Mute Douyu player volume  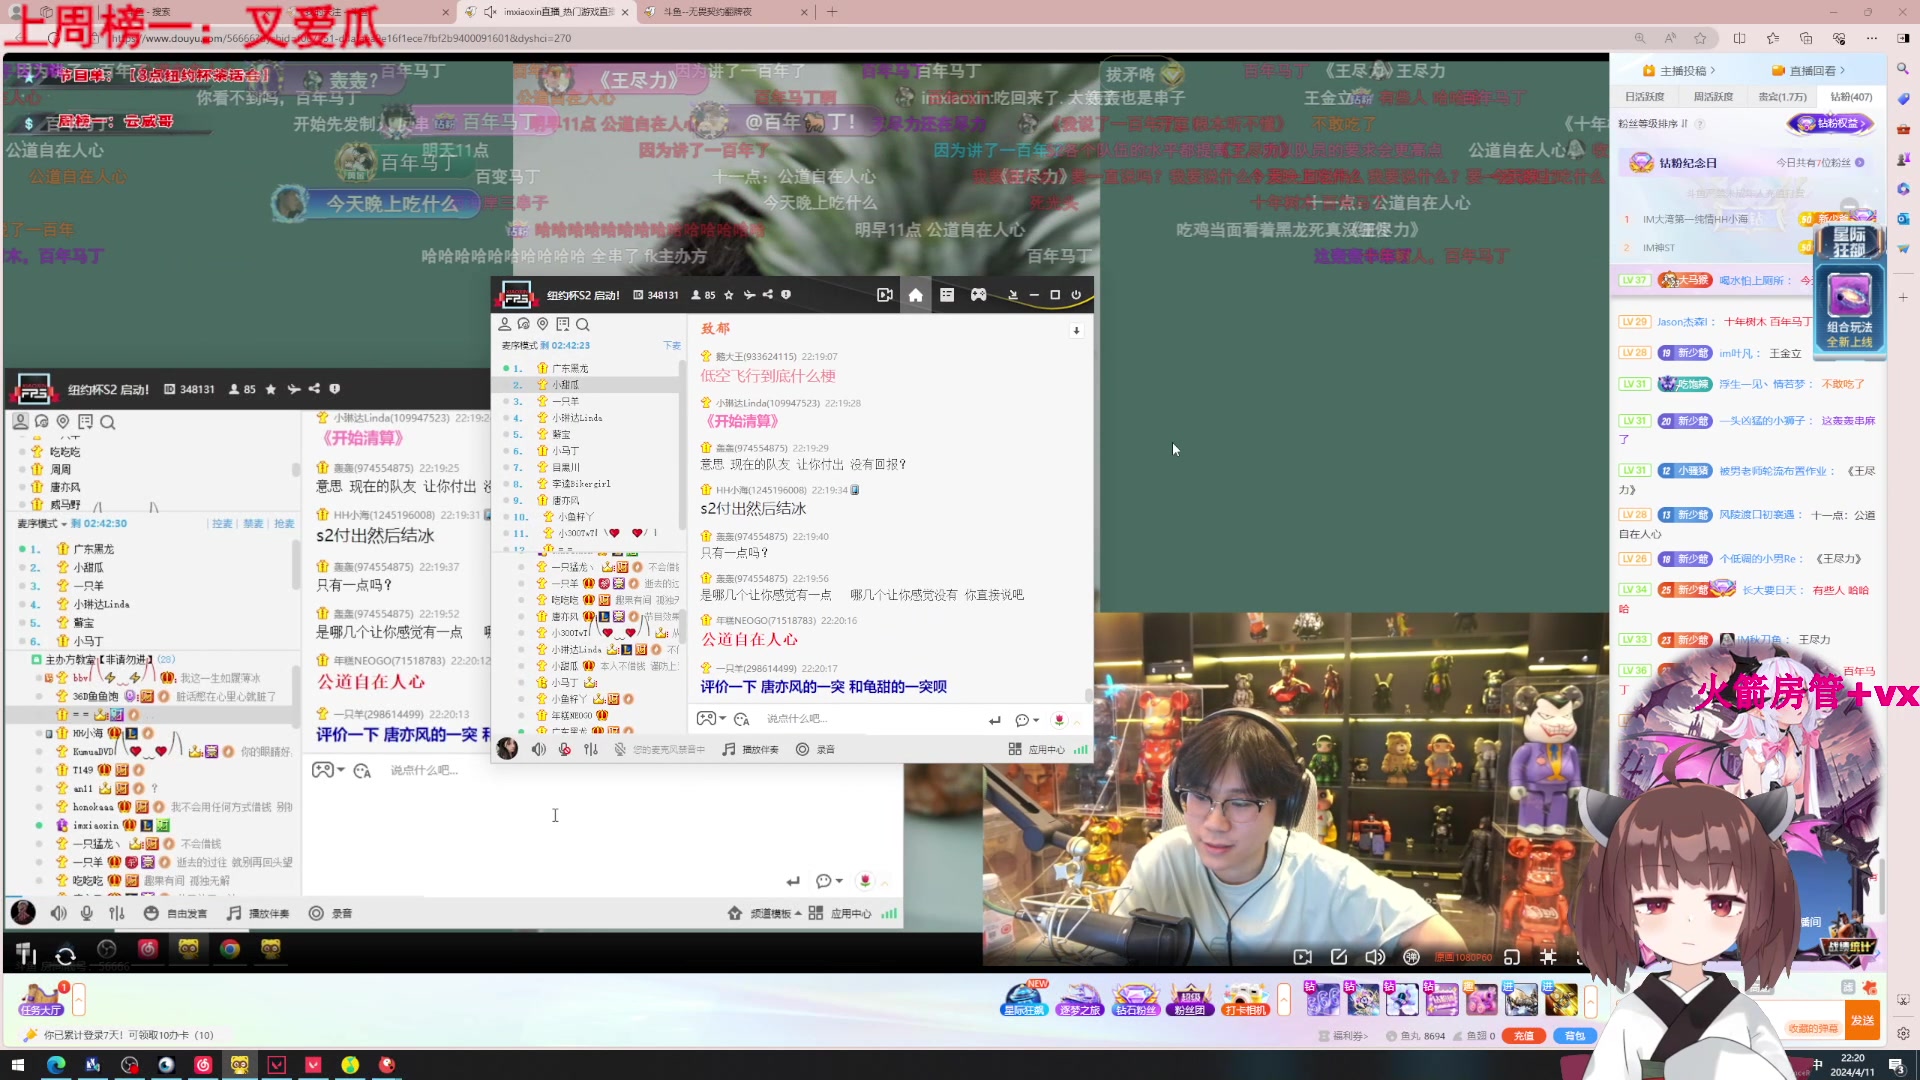[x=1375, y=957]
